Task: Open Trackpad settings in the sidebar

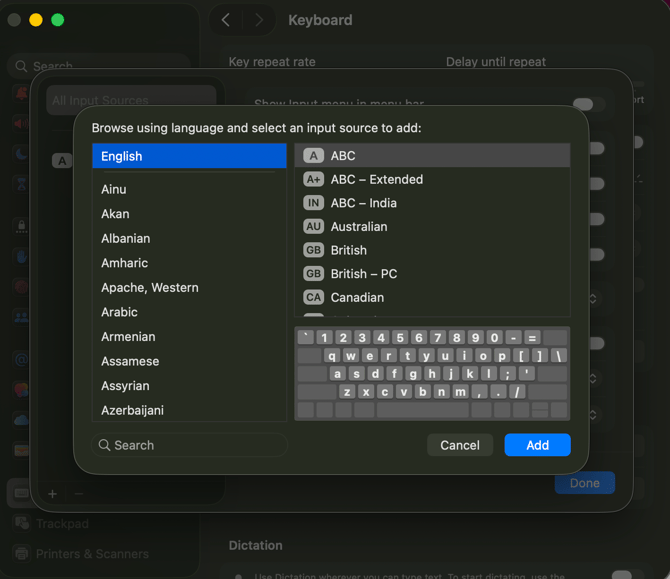Action: (x=62, y=523)
